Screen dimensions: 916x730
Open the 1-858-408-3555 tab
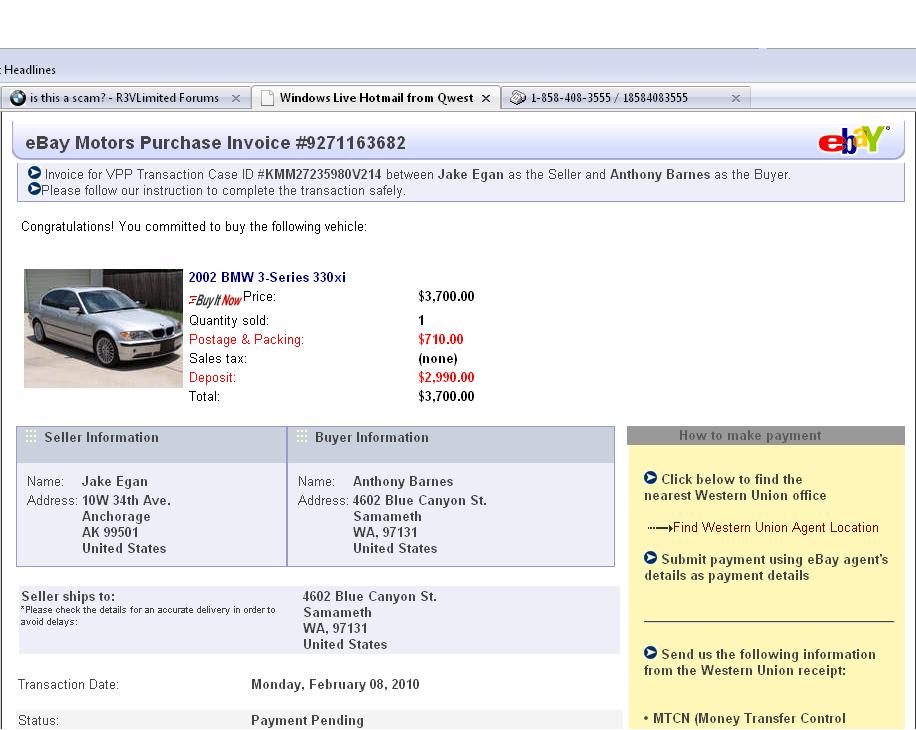(625, 98)
